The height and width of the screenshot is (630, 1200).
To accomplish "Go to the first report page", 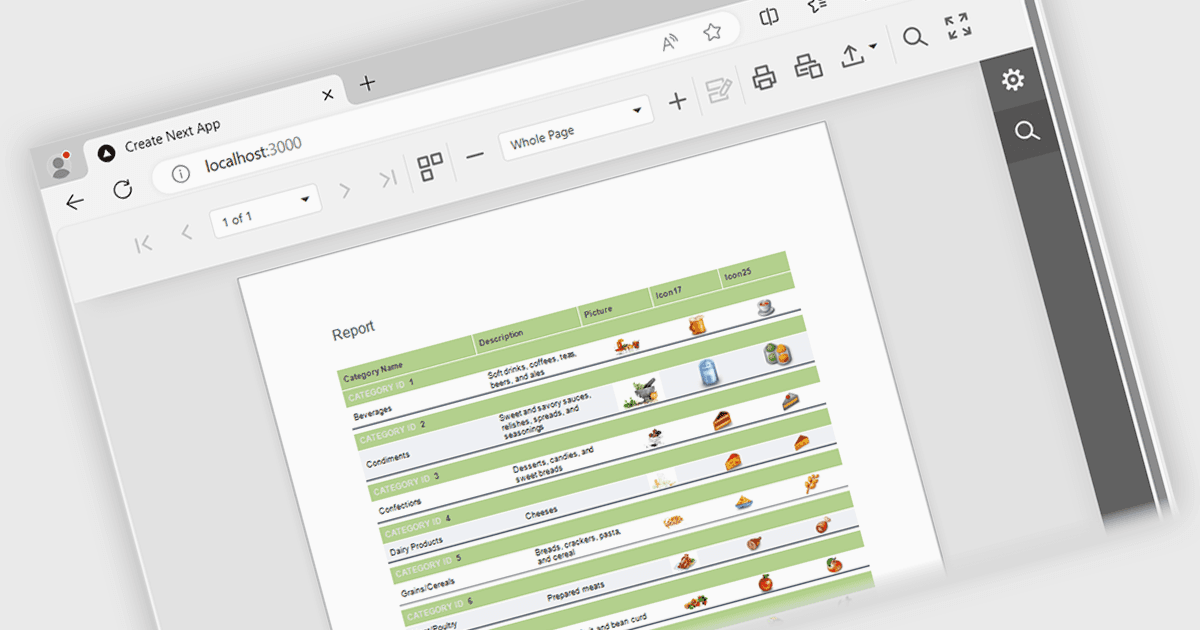I will [143, 243].
